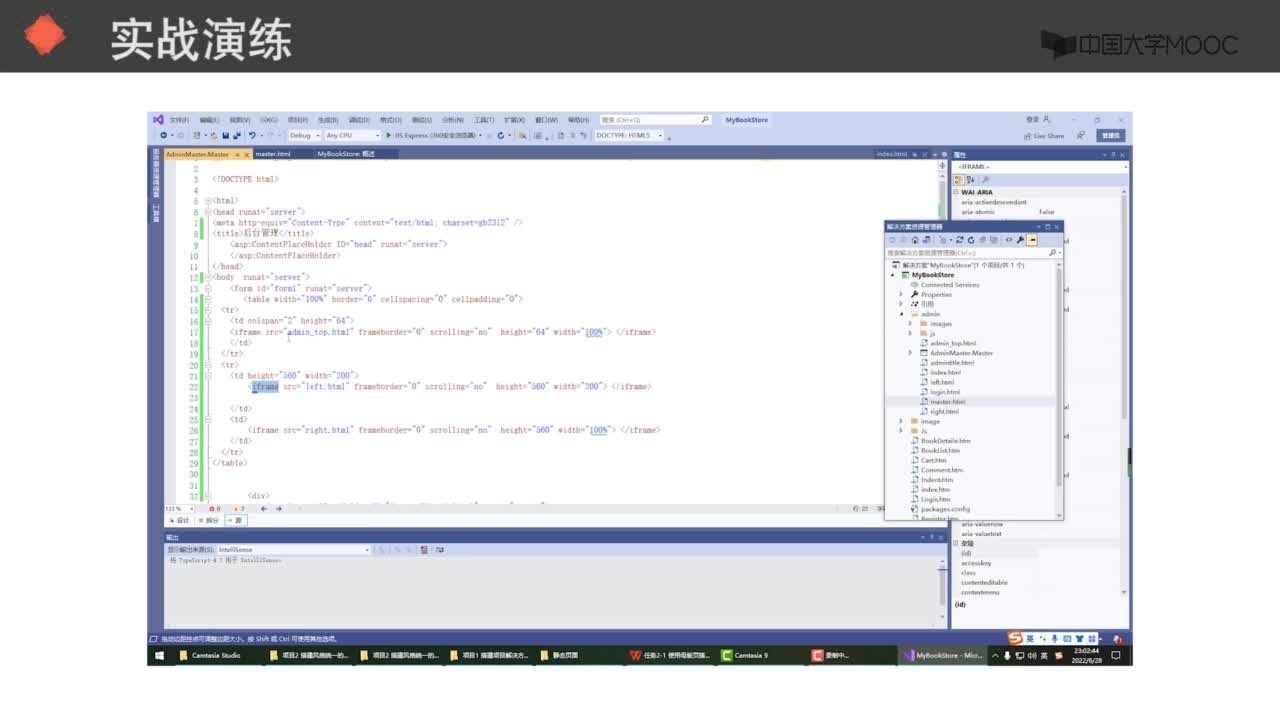This screenshot has width=1280, height=720.
Task: Open the Debug configuration dropdown
Action: [x=304, y=135]
